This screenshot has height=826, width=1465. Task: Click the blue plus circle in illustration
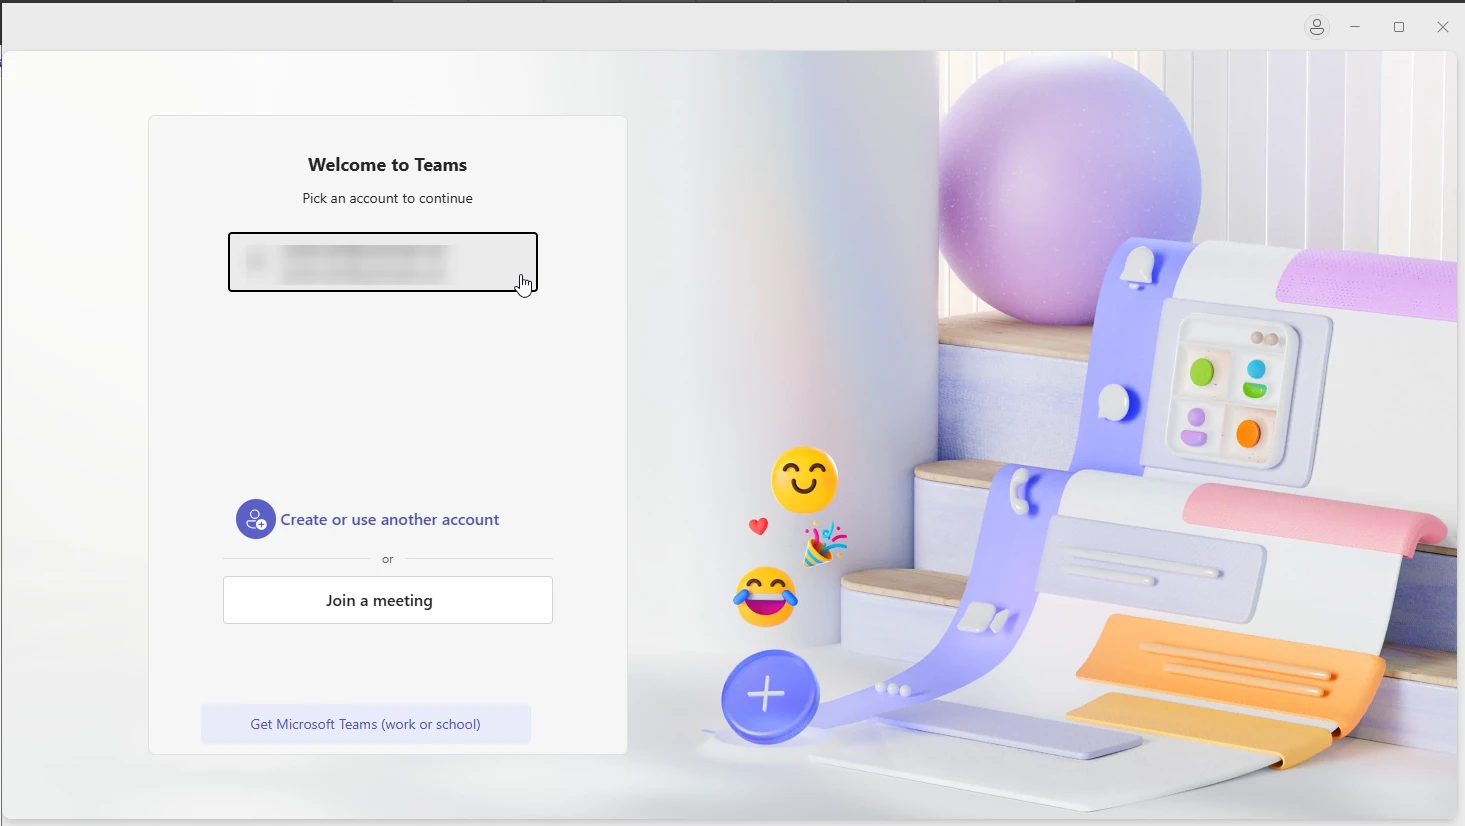(769, 695)
